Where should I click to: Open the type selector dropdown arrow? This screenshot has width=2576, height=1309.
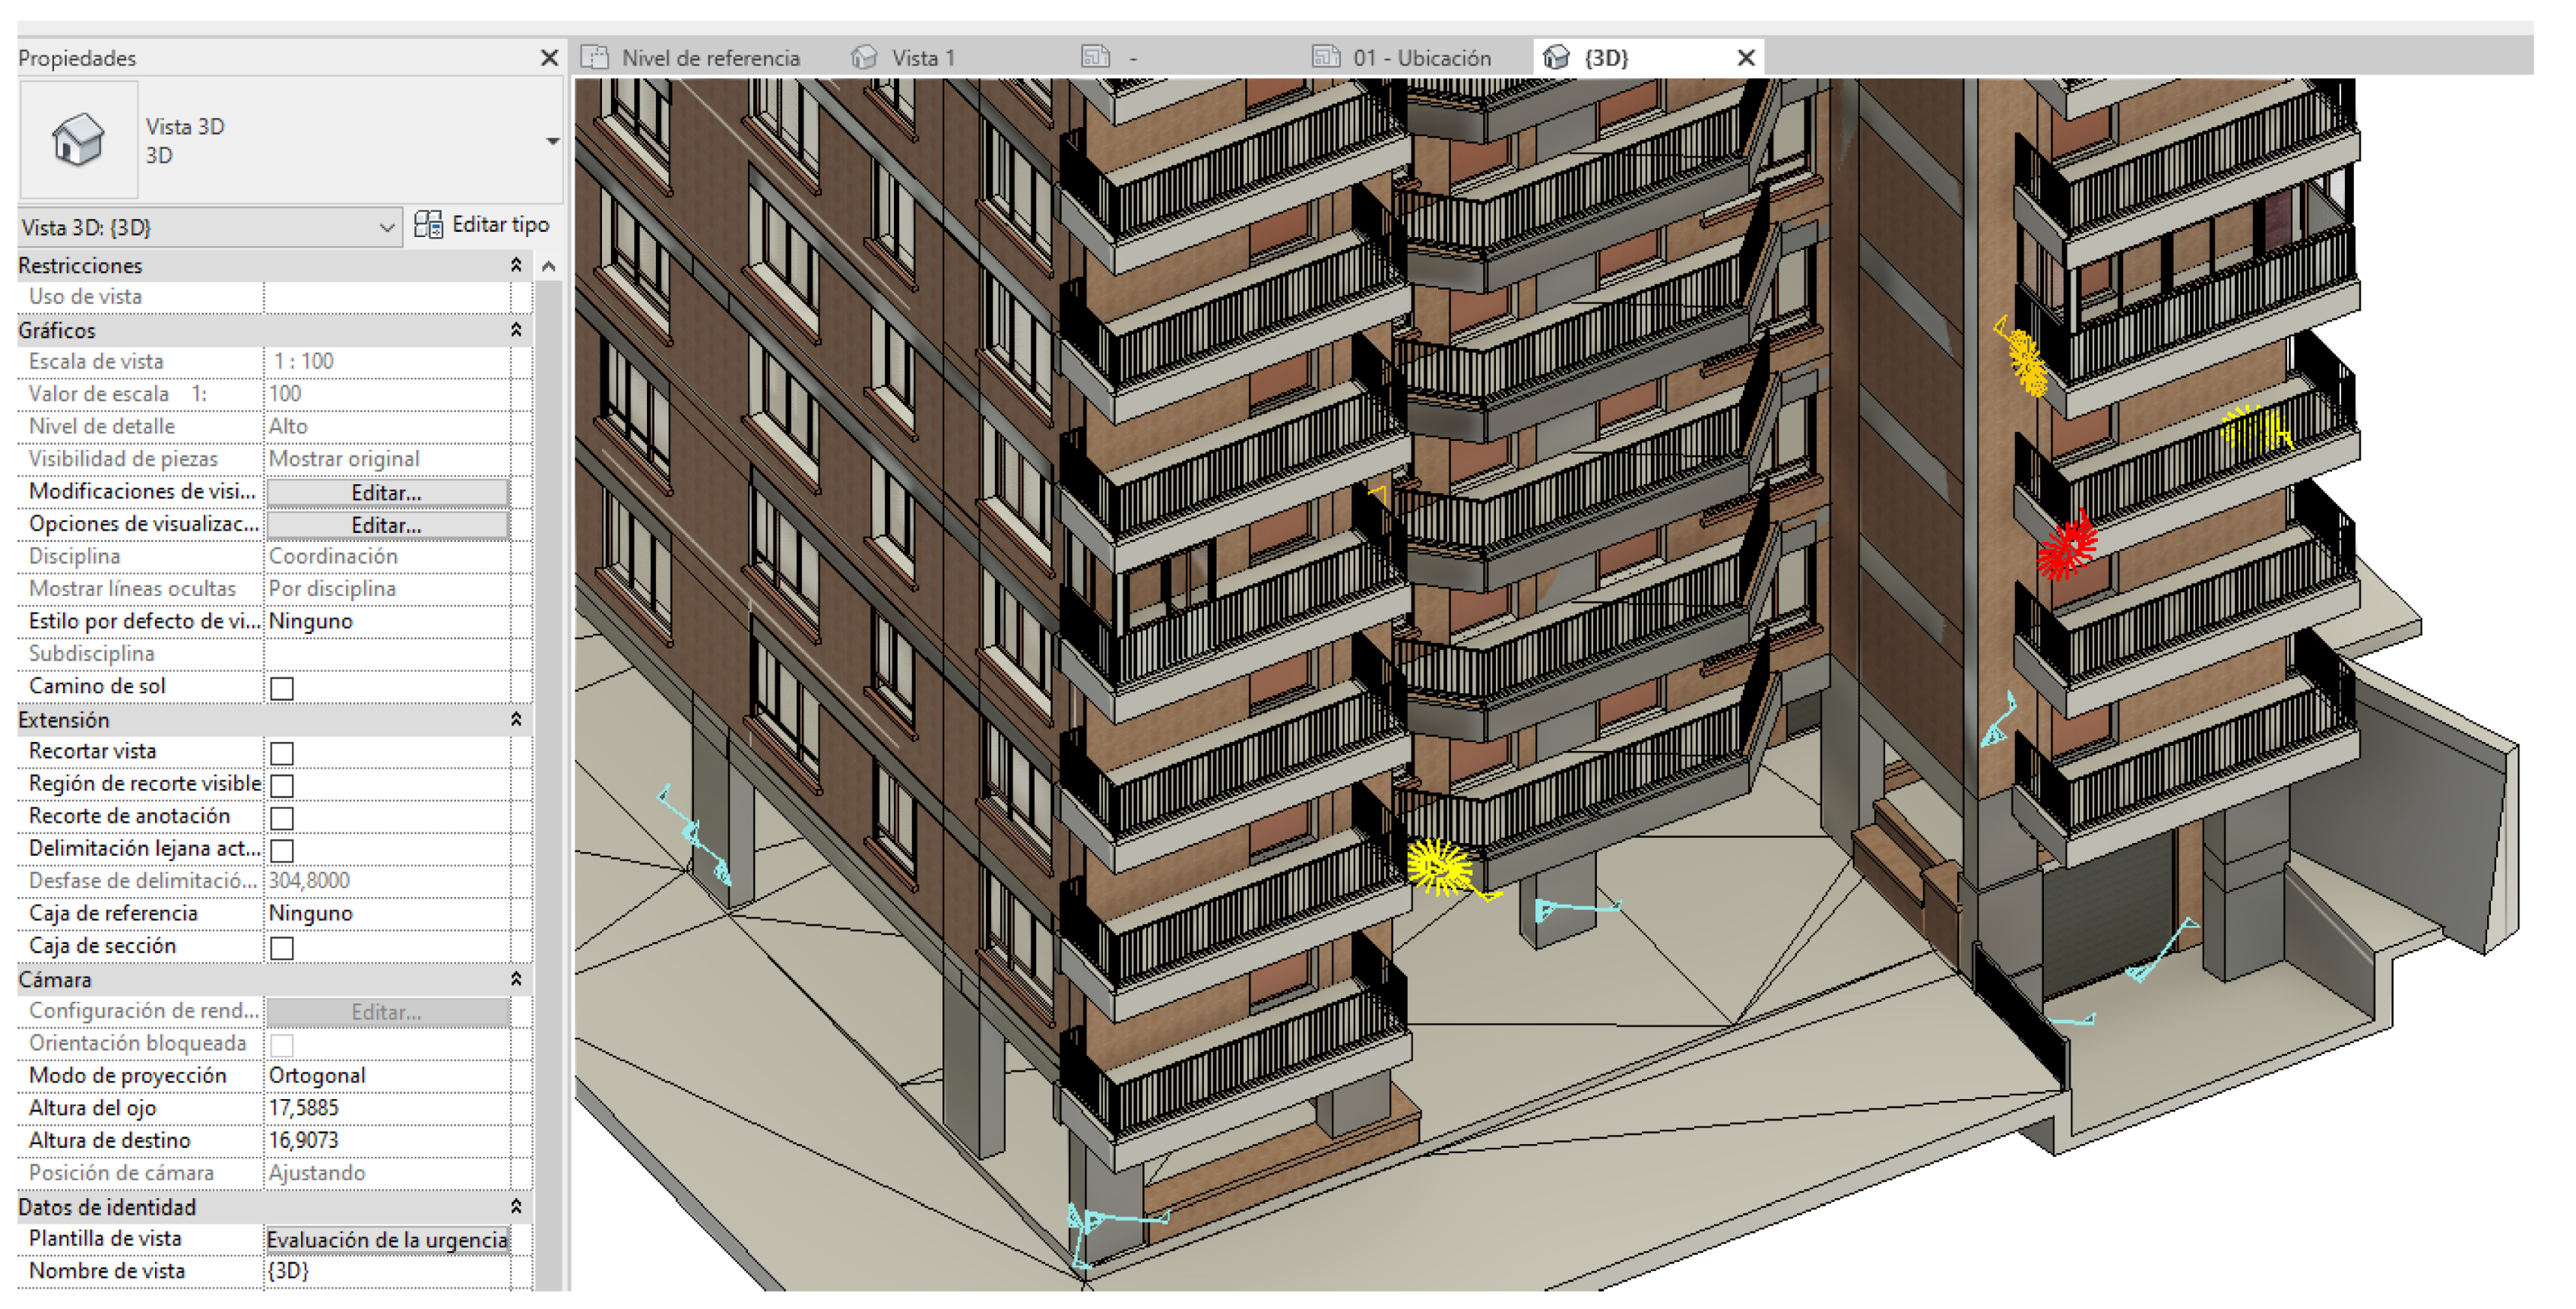tap(552, 141)
